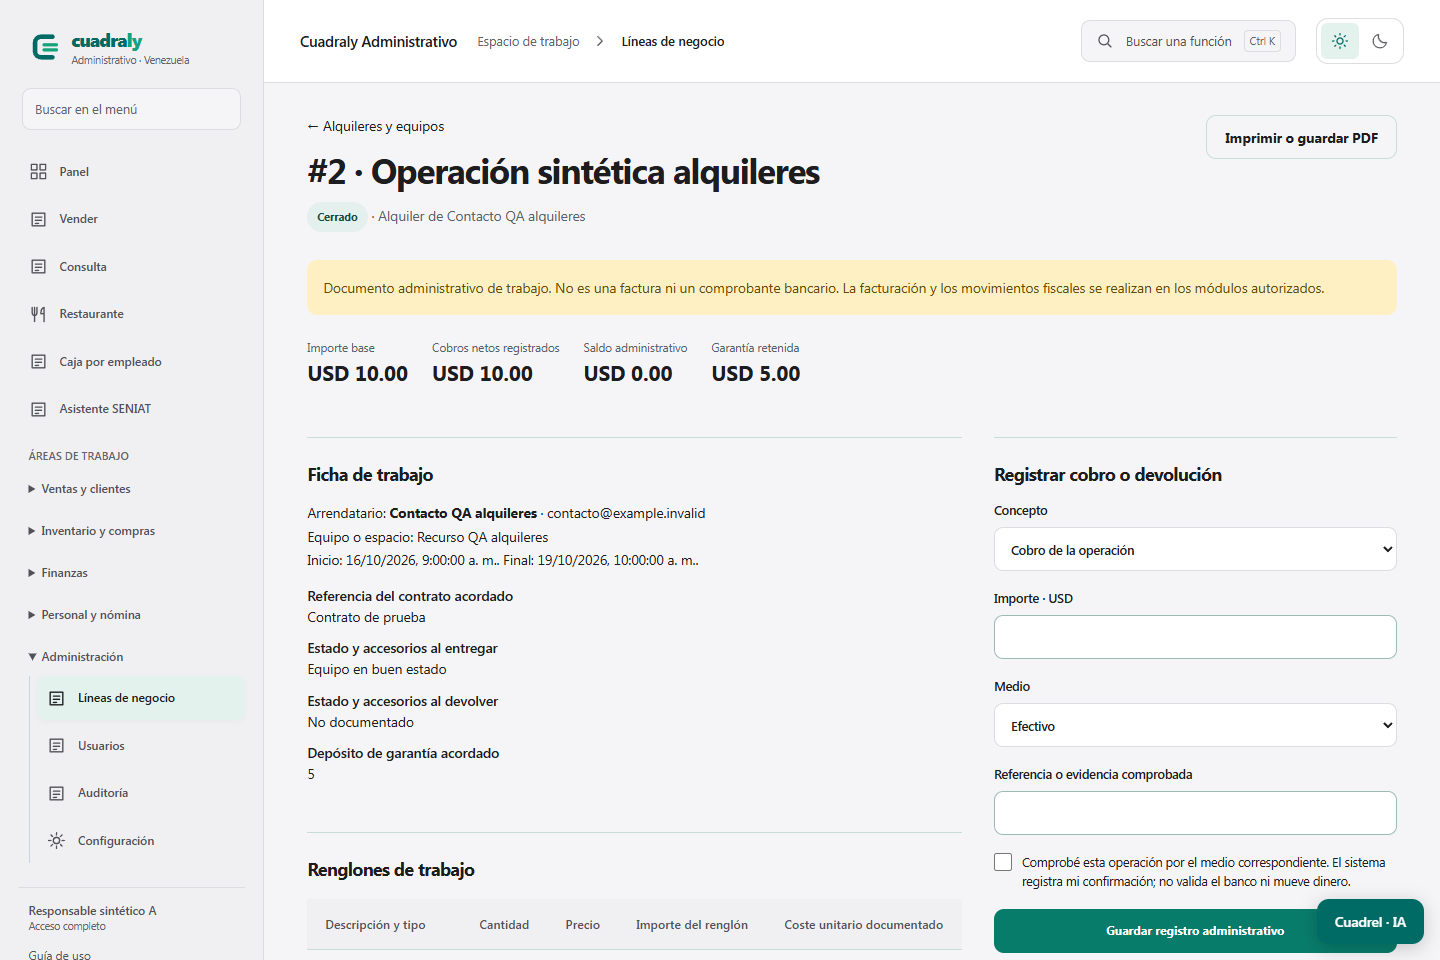Click the Restaurante fork-and-knife icon
The height and width of the screenshot is (960, 1440).
tap(38, 314)
